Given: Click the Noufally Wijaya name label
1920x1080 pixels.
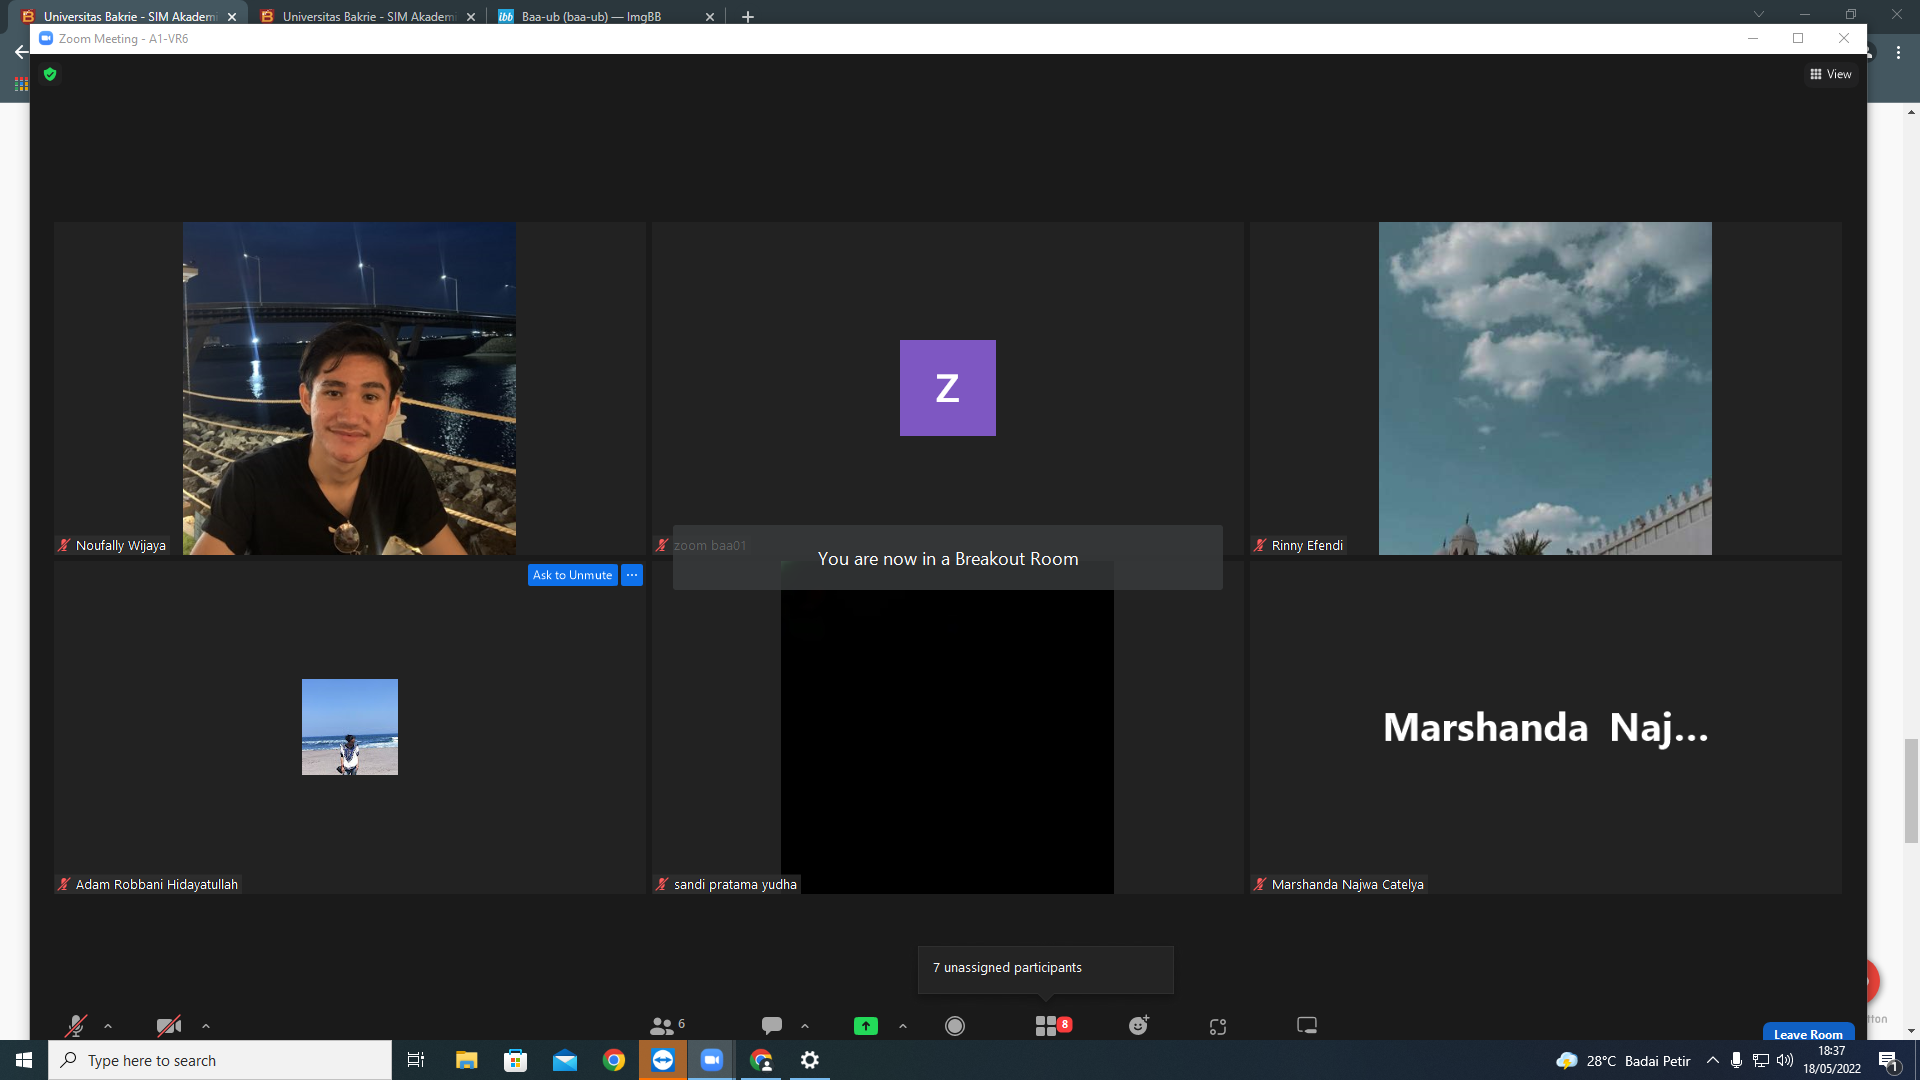Looking at the screenshot, I should tap(121, 545).
